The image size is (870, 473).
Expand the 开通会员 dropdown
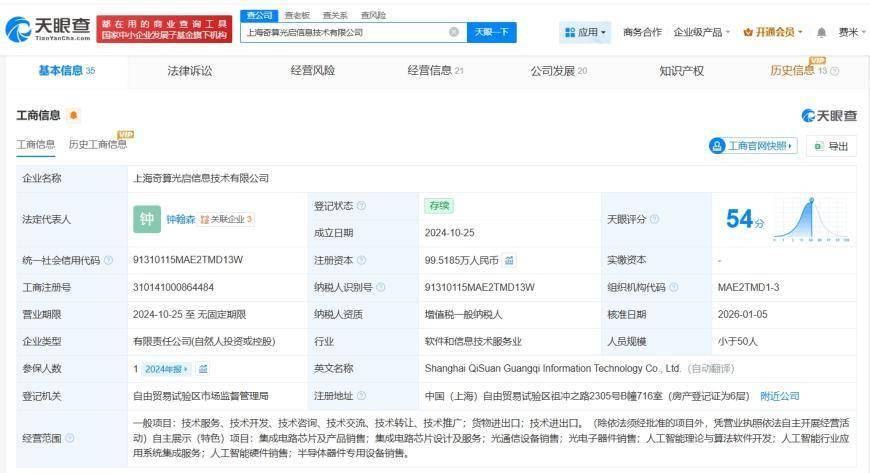[774, 32]
